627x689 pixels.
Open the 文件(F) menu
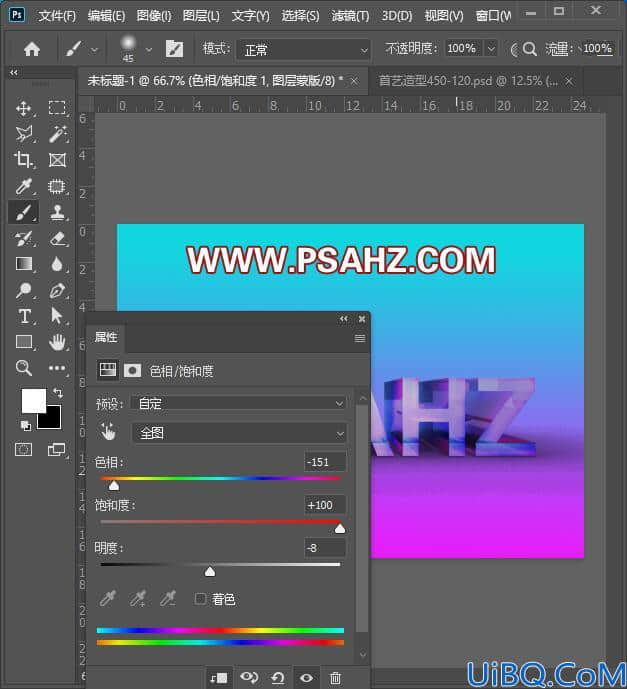tap(57, 16)
